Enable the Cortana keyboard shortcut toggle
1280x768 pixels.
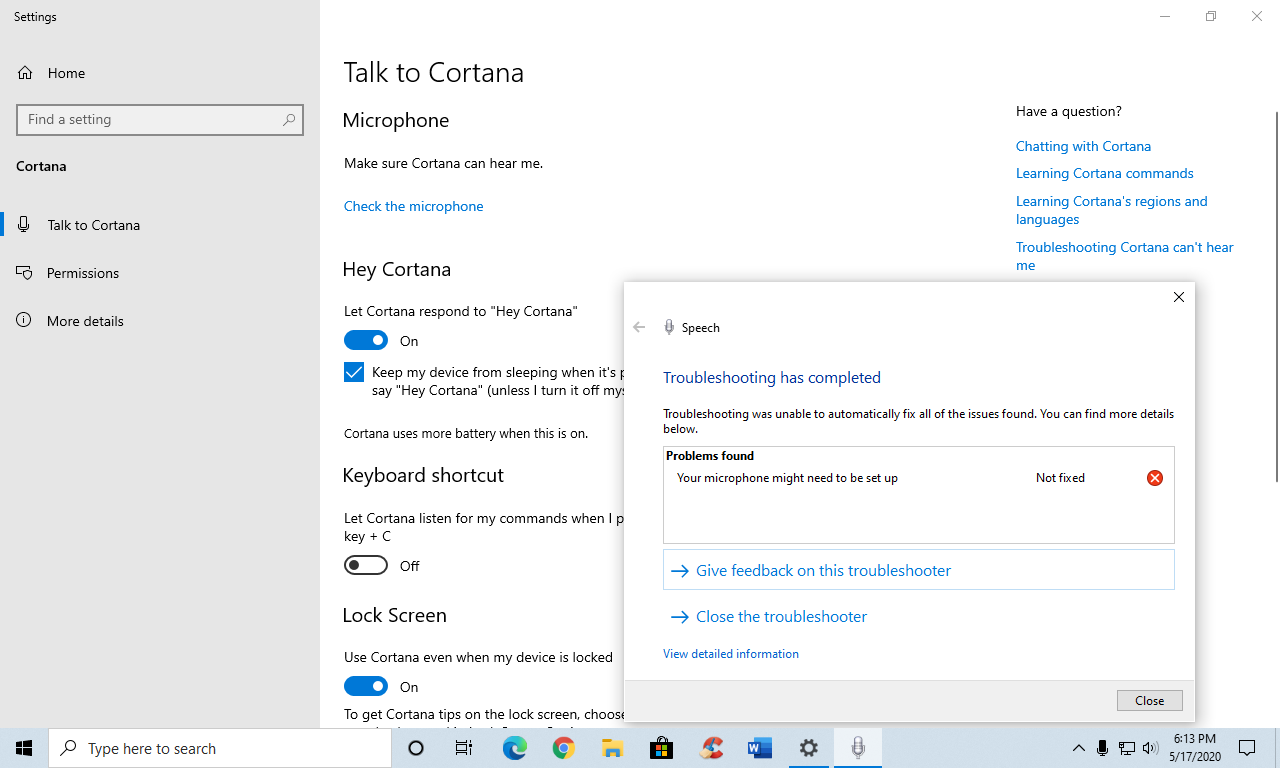pyautogui.click(x=366, y=566)
